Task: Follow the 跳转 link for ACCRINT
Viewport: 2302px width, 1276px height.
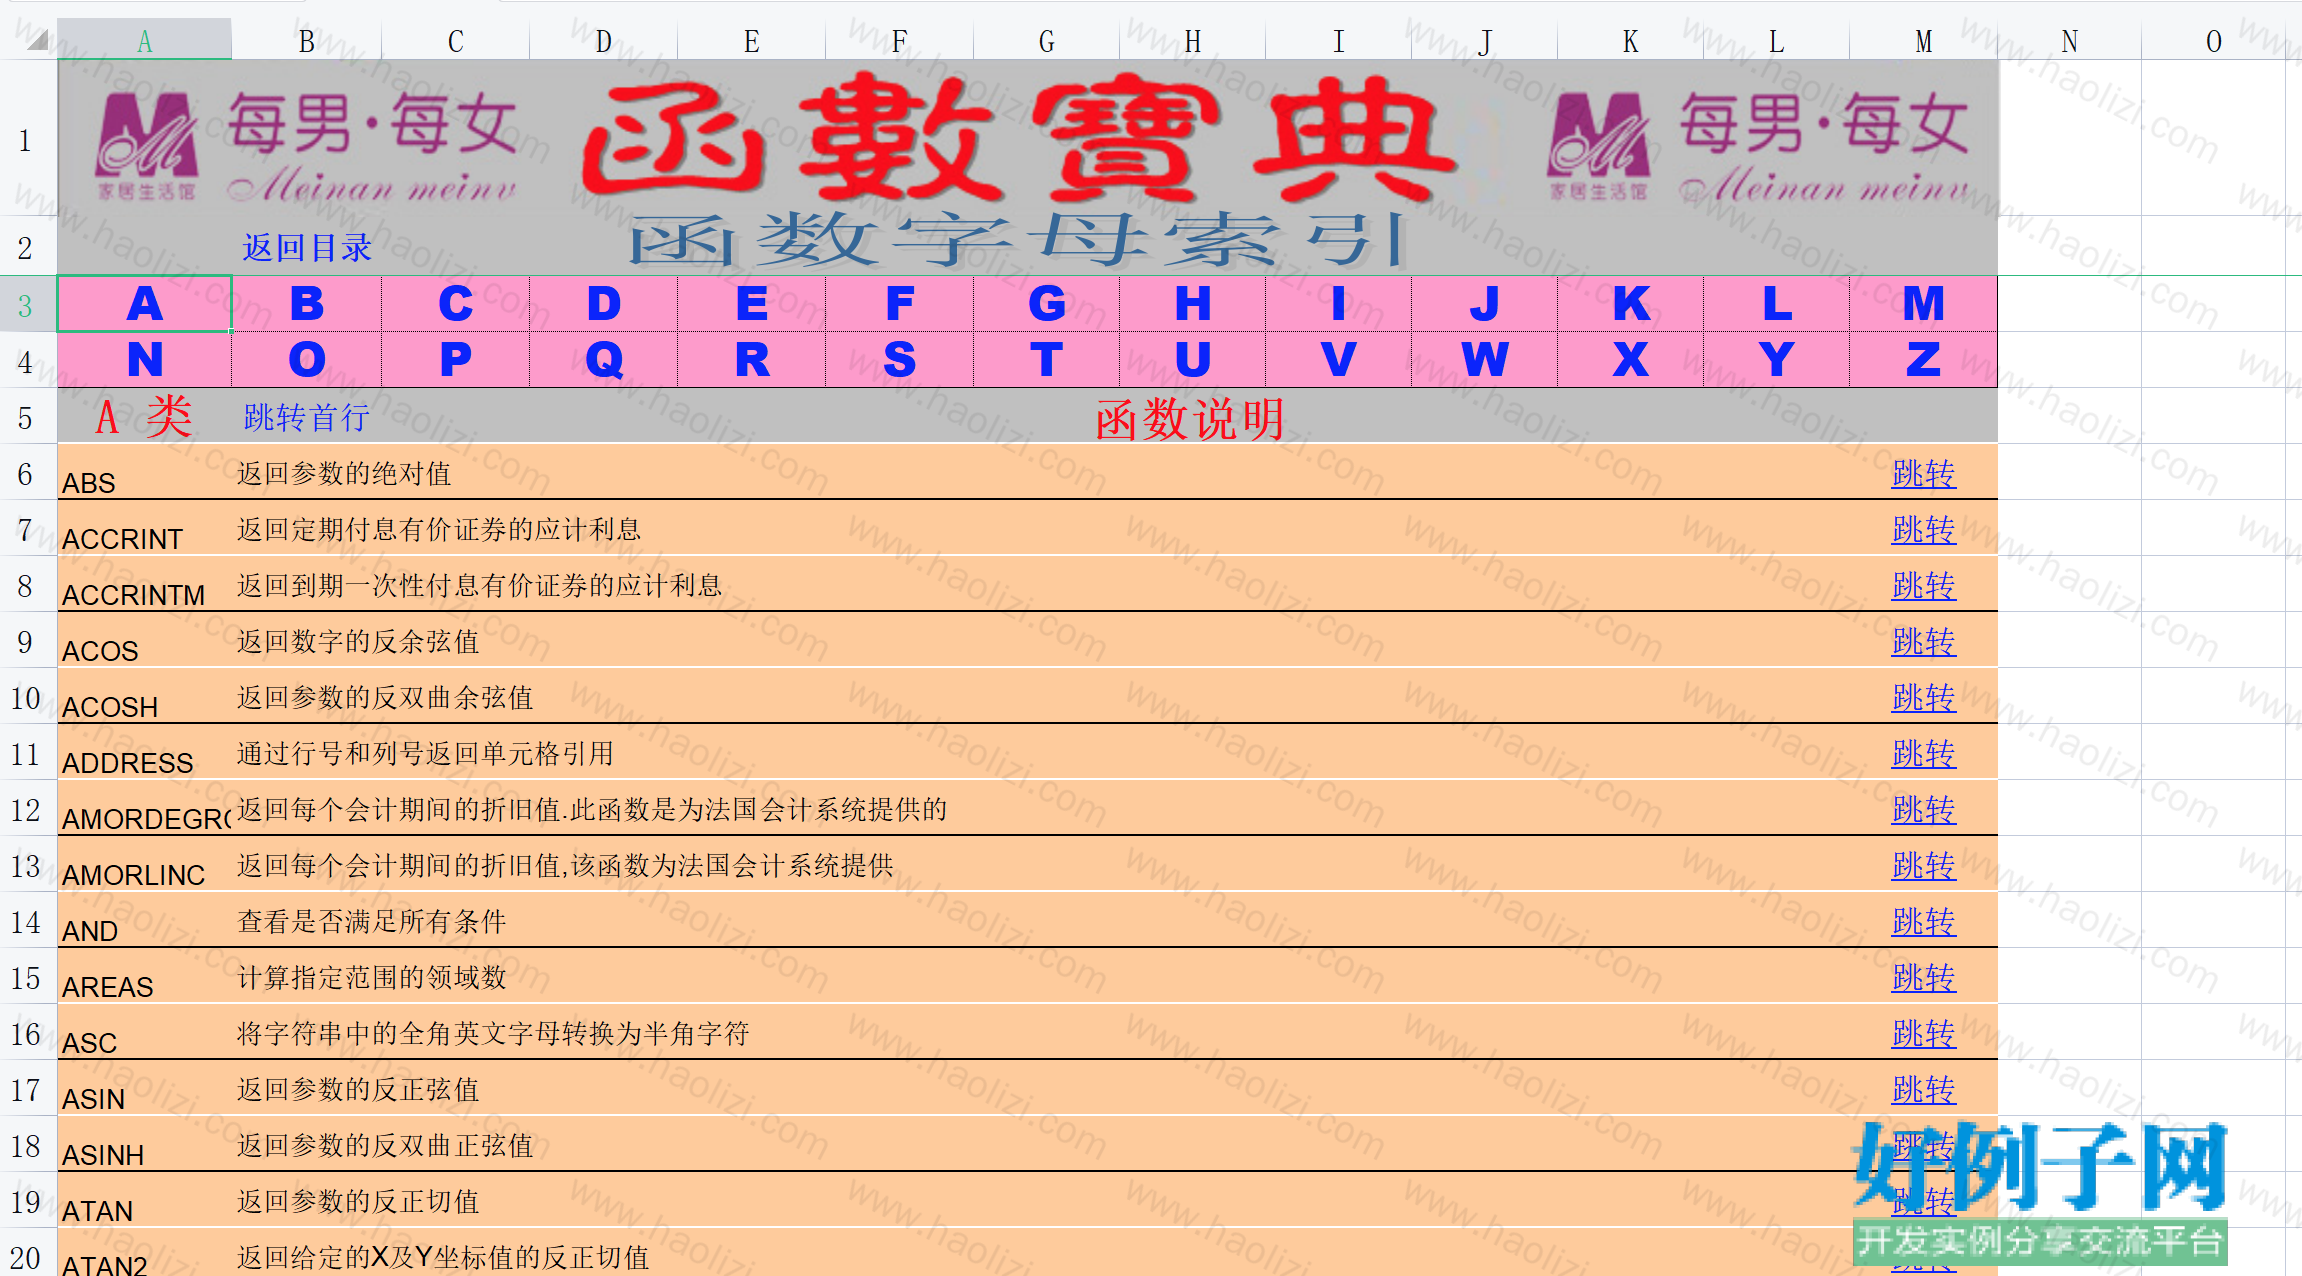Action: coord(1924,530)
